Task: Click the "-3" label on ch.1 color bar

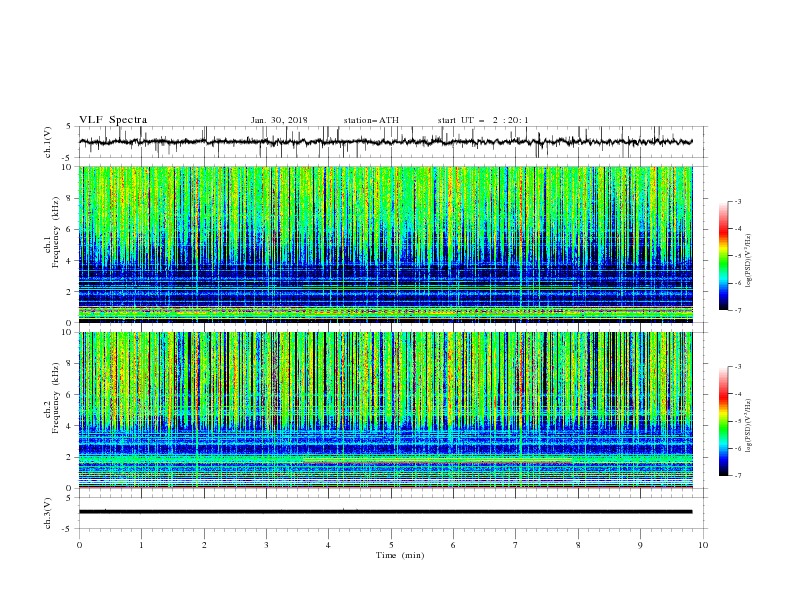Action: click(737, 201)
